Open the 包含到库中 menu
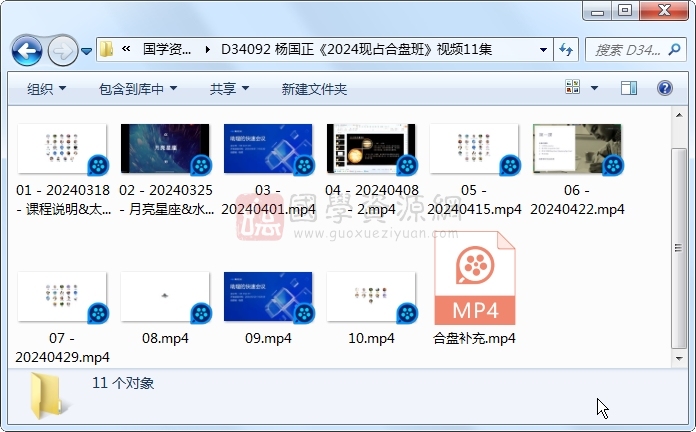 (x=138, y=89)
